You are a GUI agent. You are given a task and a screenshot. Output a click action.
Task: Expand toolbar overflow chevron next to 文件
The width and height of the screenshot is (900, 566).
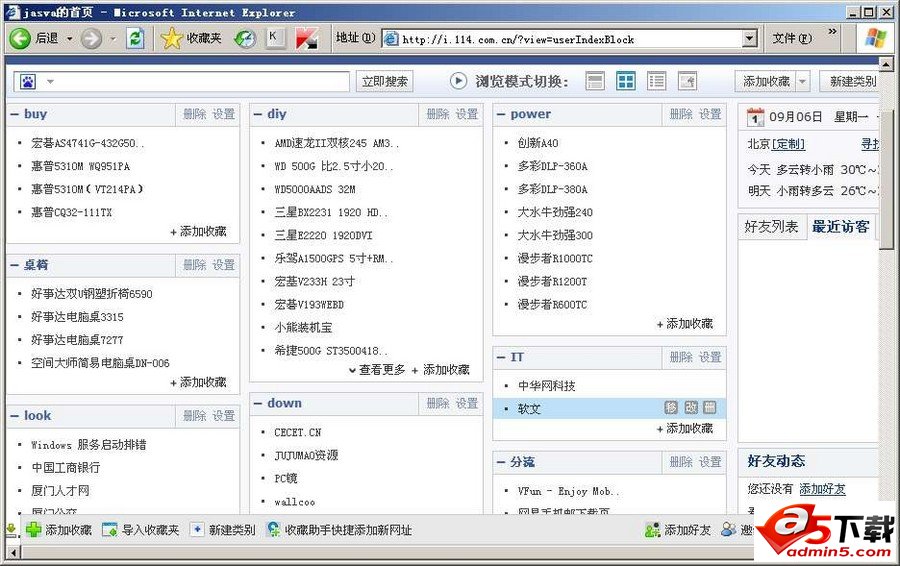pyautogui.click(x=832, y=32)
